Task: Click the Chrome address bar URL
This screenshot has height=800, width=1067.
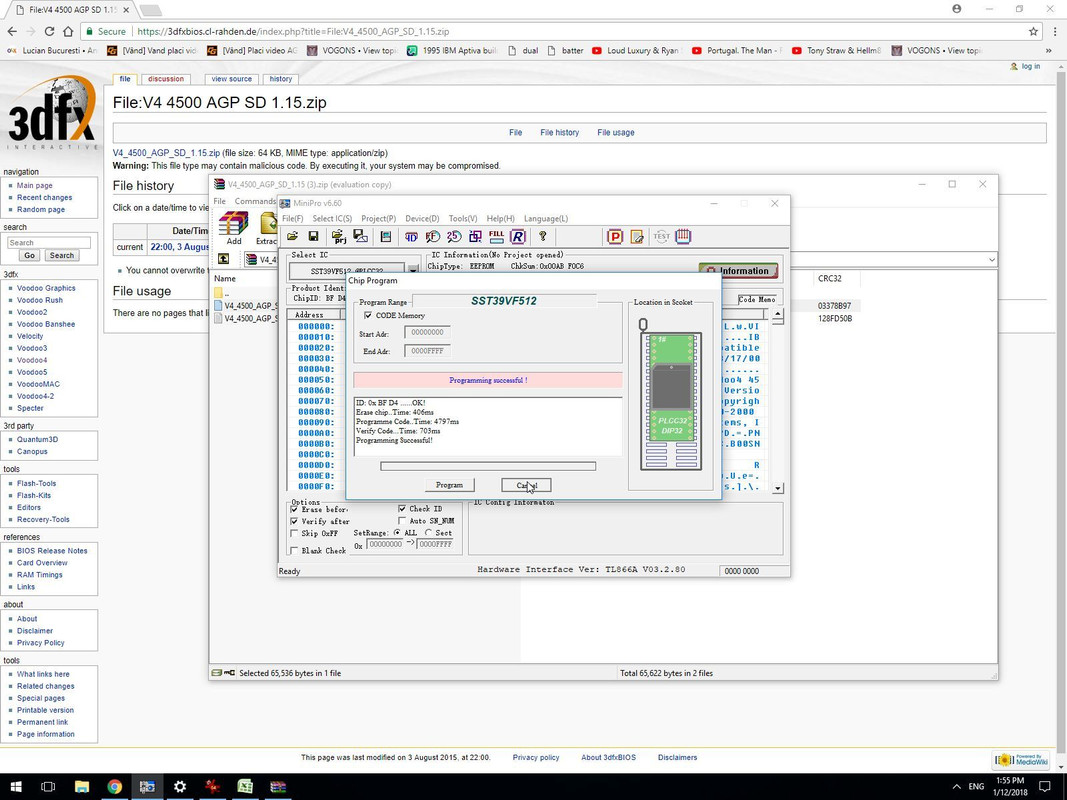Action: click(x=293, y=31)
